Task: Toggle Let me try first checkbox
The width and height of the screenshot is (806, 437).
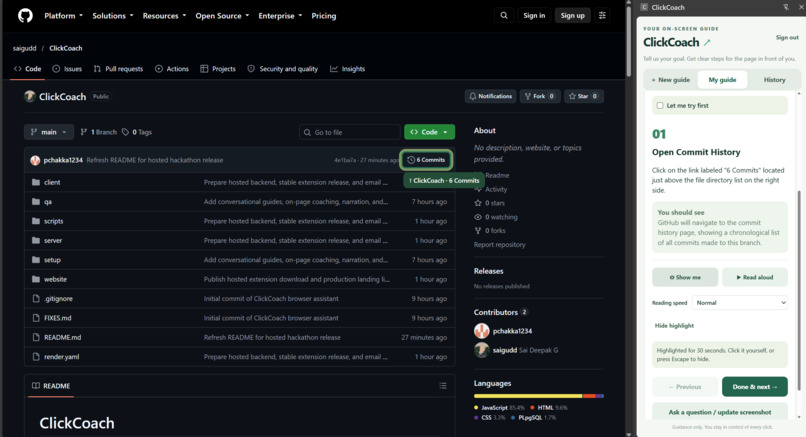Action: coord(660,105)
